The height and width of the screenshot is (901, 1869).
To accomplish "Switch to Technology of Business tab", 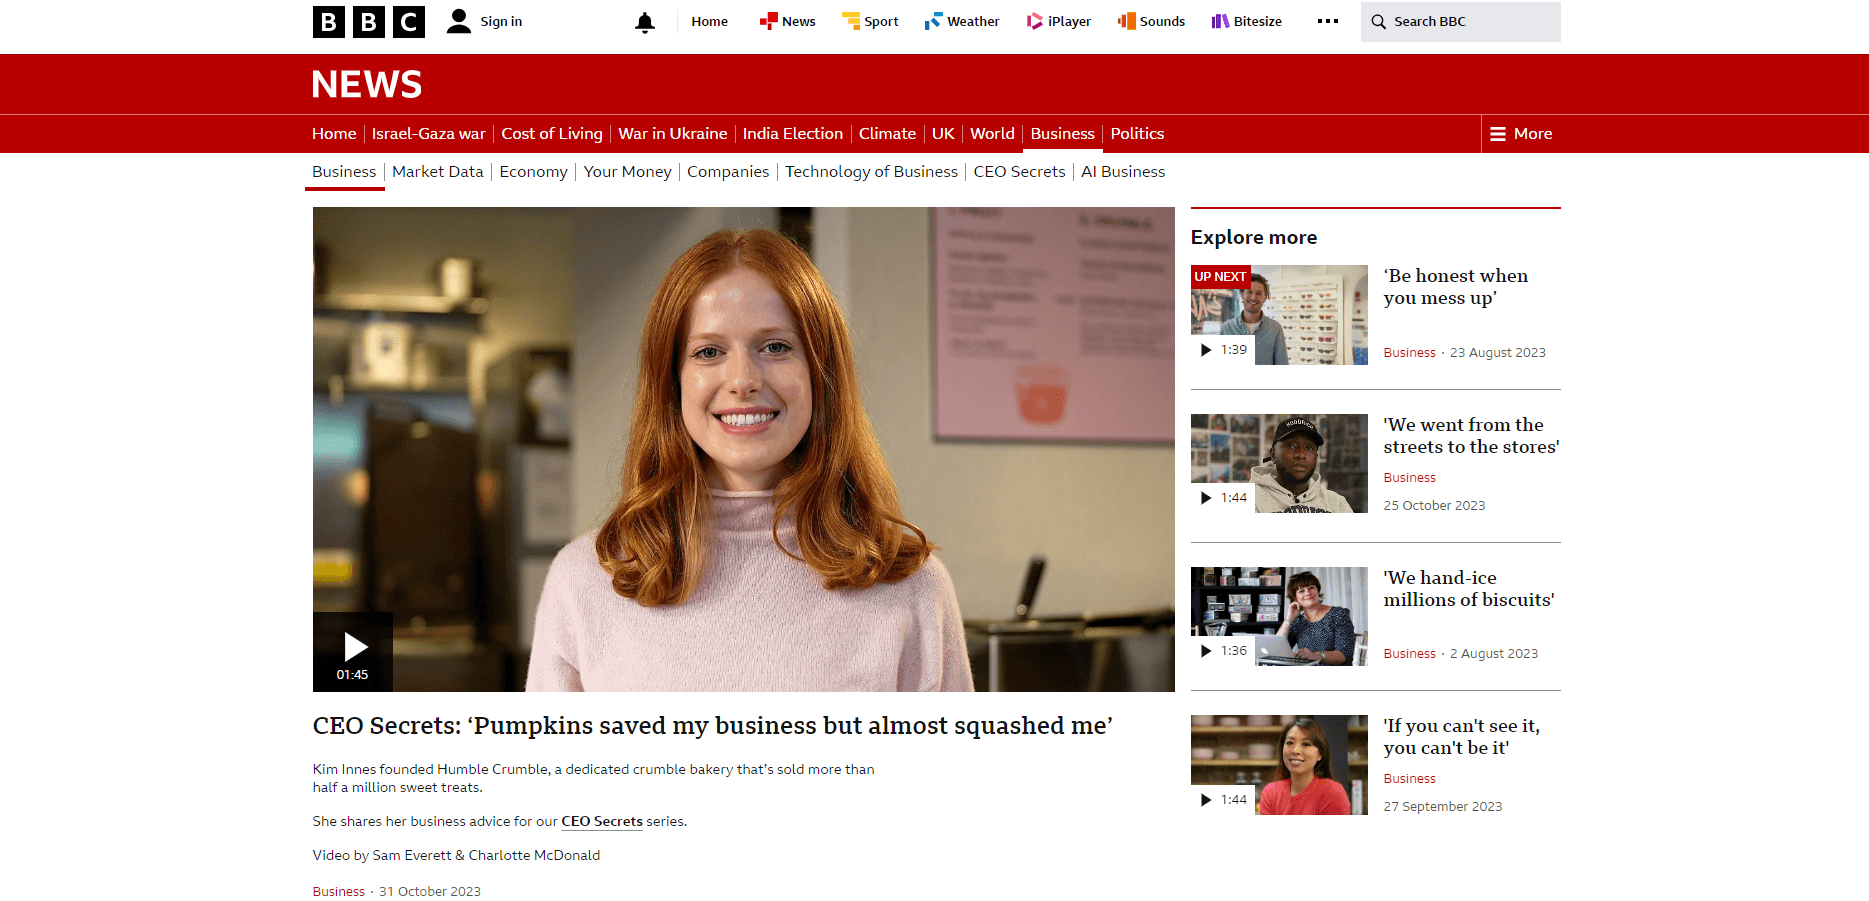I will tap(871, 172).
